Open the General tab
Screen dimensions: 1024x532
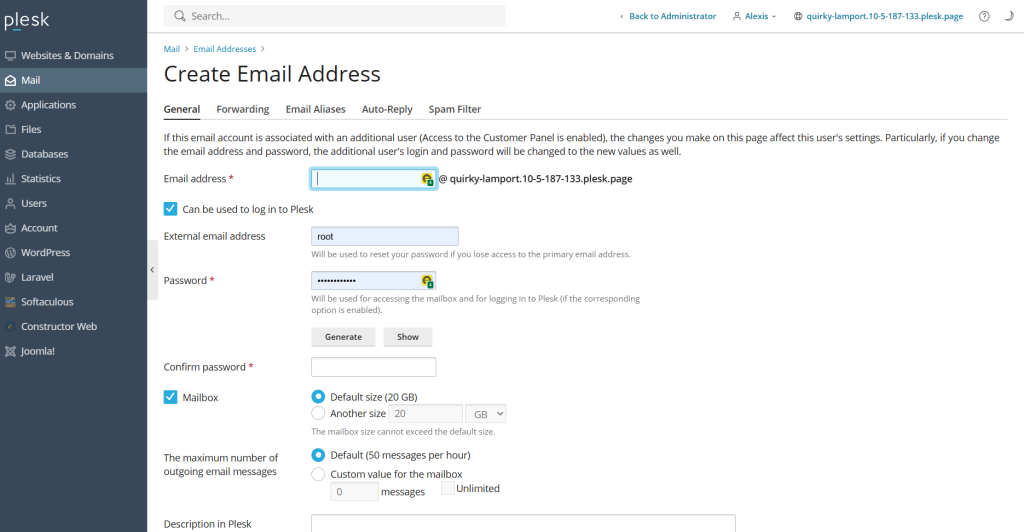pyautogui.click(x=182, y=109)
